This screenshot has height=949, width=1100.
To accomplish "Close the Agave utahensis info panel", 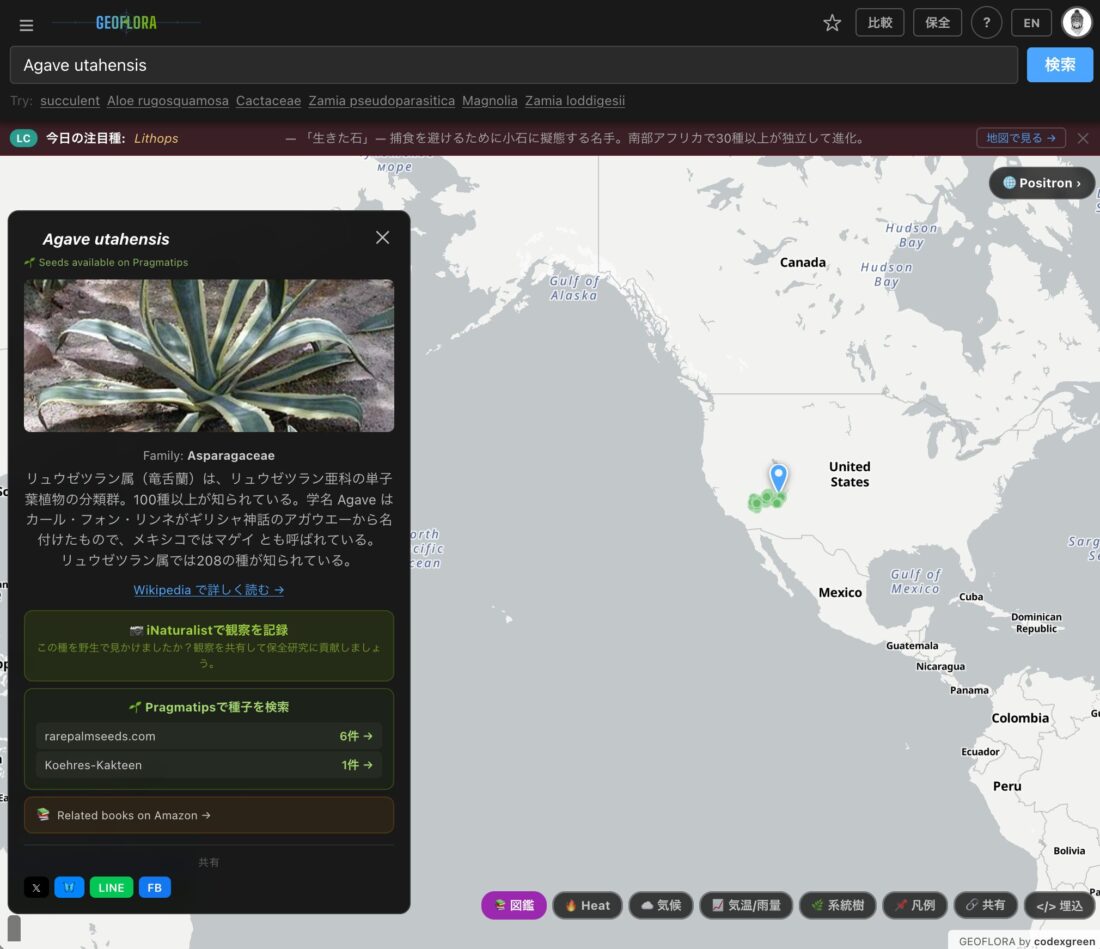I will click(x=382, y=238).
